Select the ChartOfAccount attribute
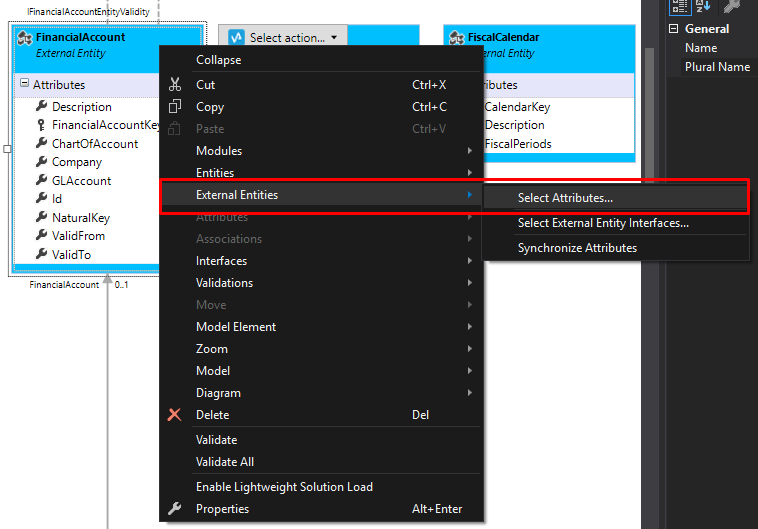758x529 pixels. (95, 144)
